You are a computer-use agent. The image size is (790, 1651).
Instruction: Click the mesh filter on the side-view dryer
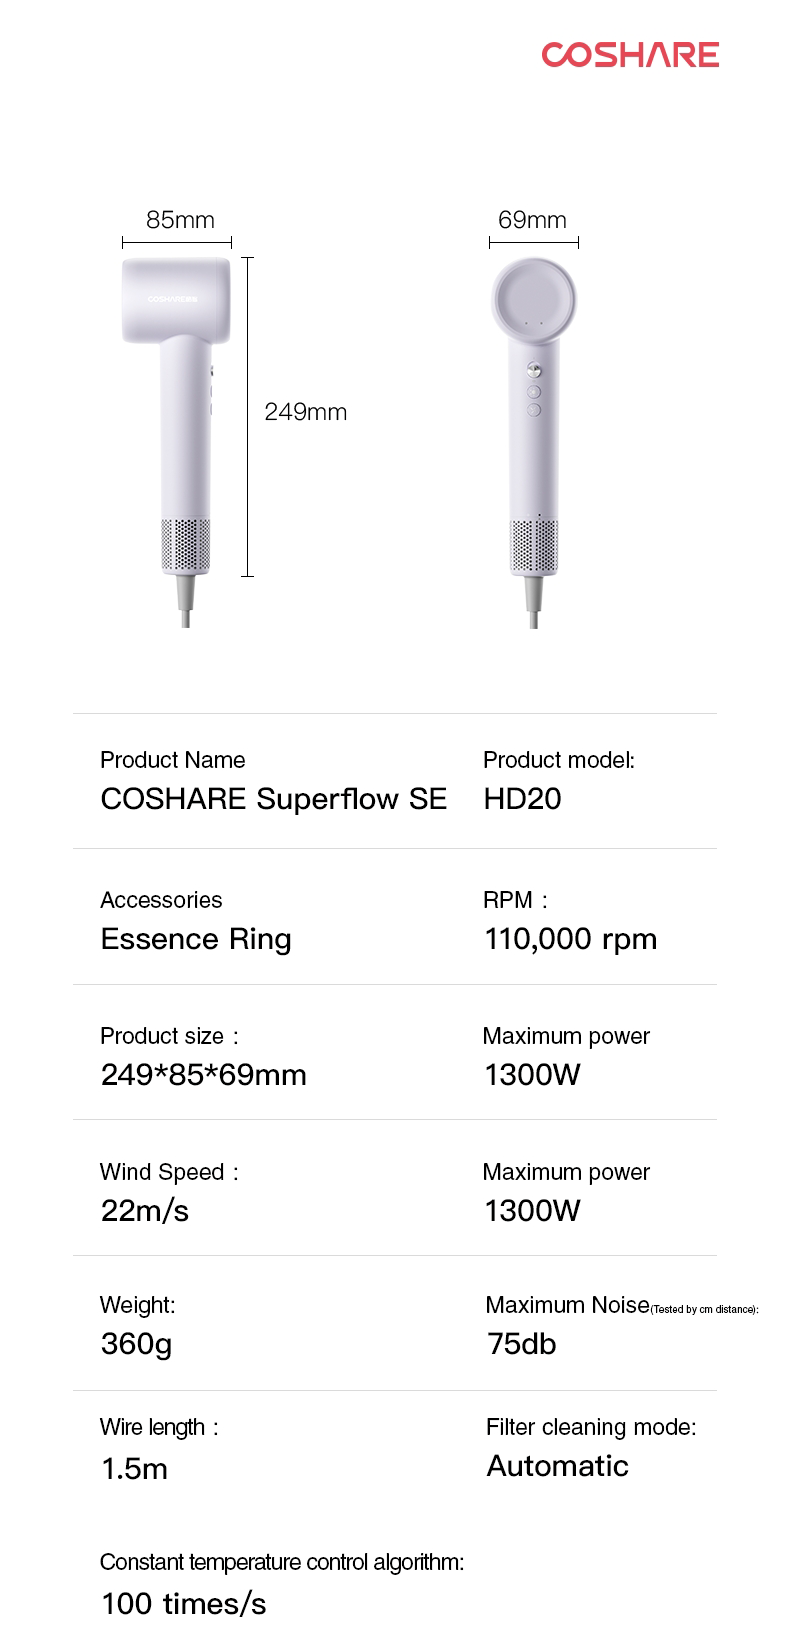click(x=186, y=546)
